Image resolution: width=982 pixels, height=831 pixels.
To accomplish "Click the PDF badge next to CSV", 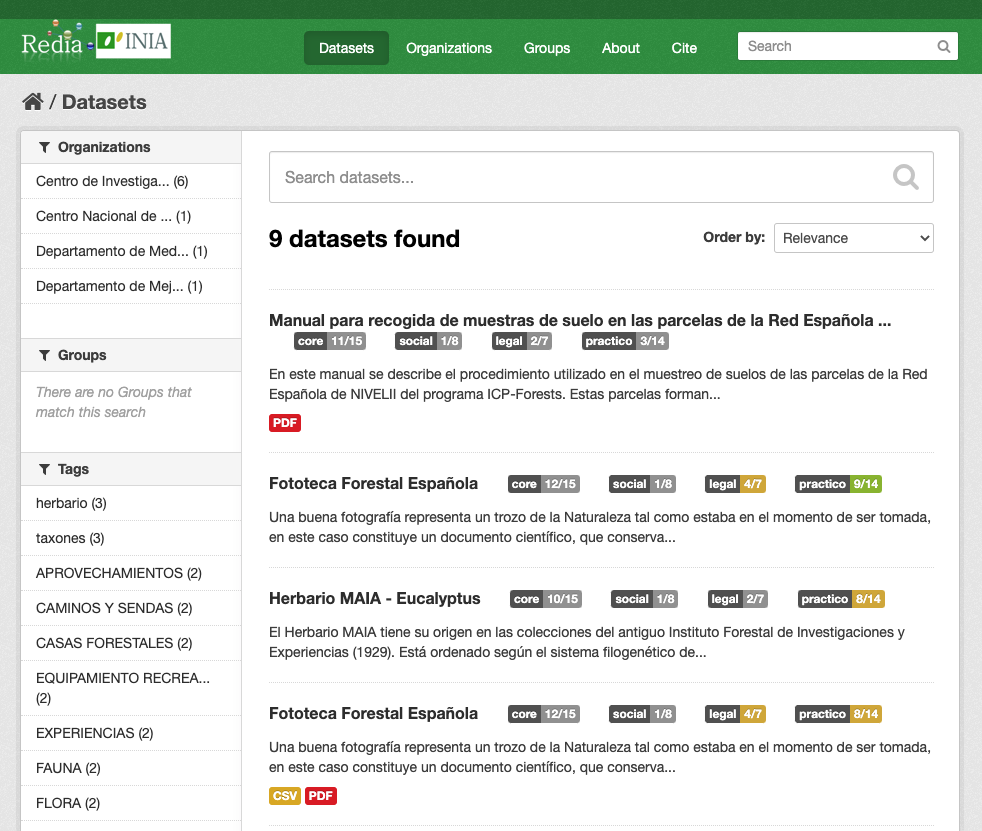I will tap(321, 796).
